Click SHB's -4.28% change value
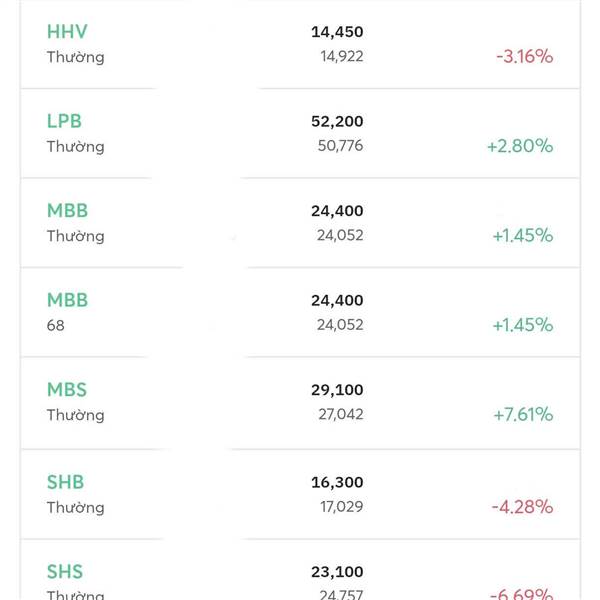The image size is (600, 600). [x=522, y=506]
